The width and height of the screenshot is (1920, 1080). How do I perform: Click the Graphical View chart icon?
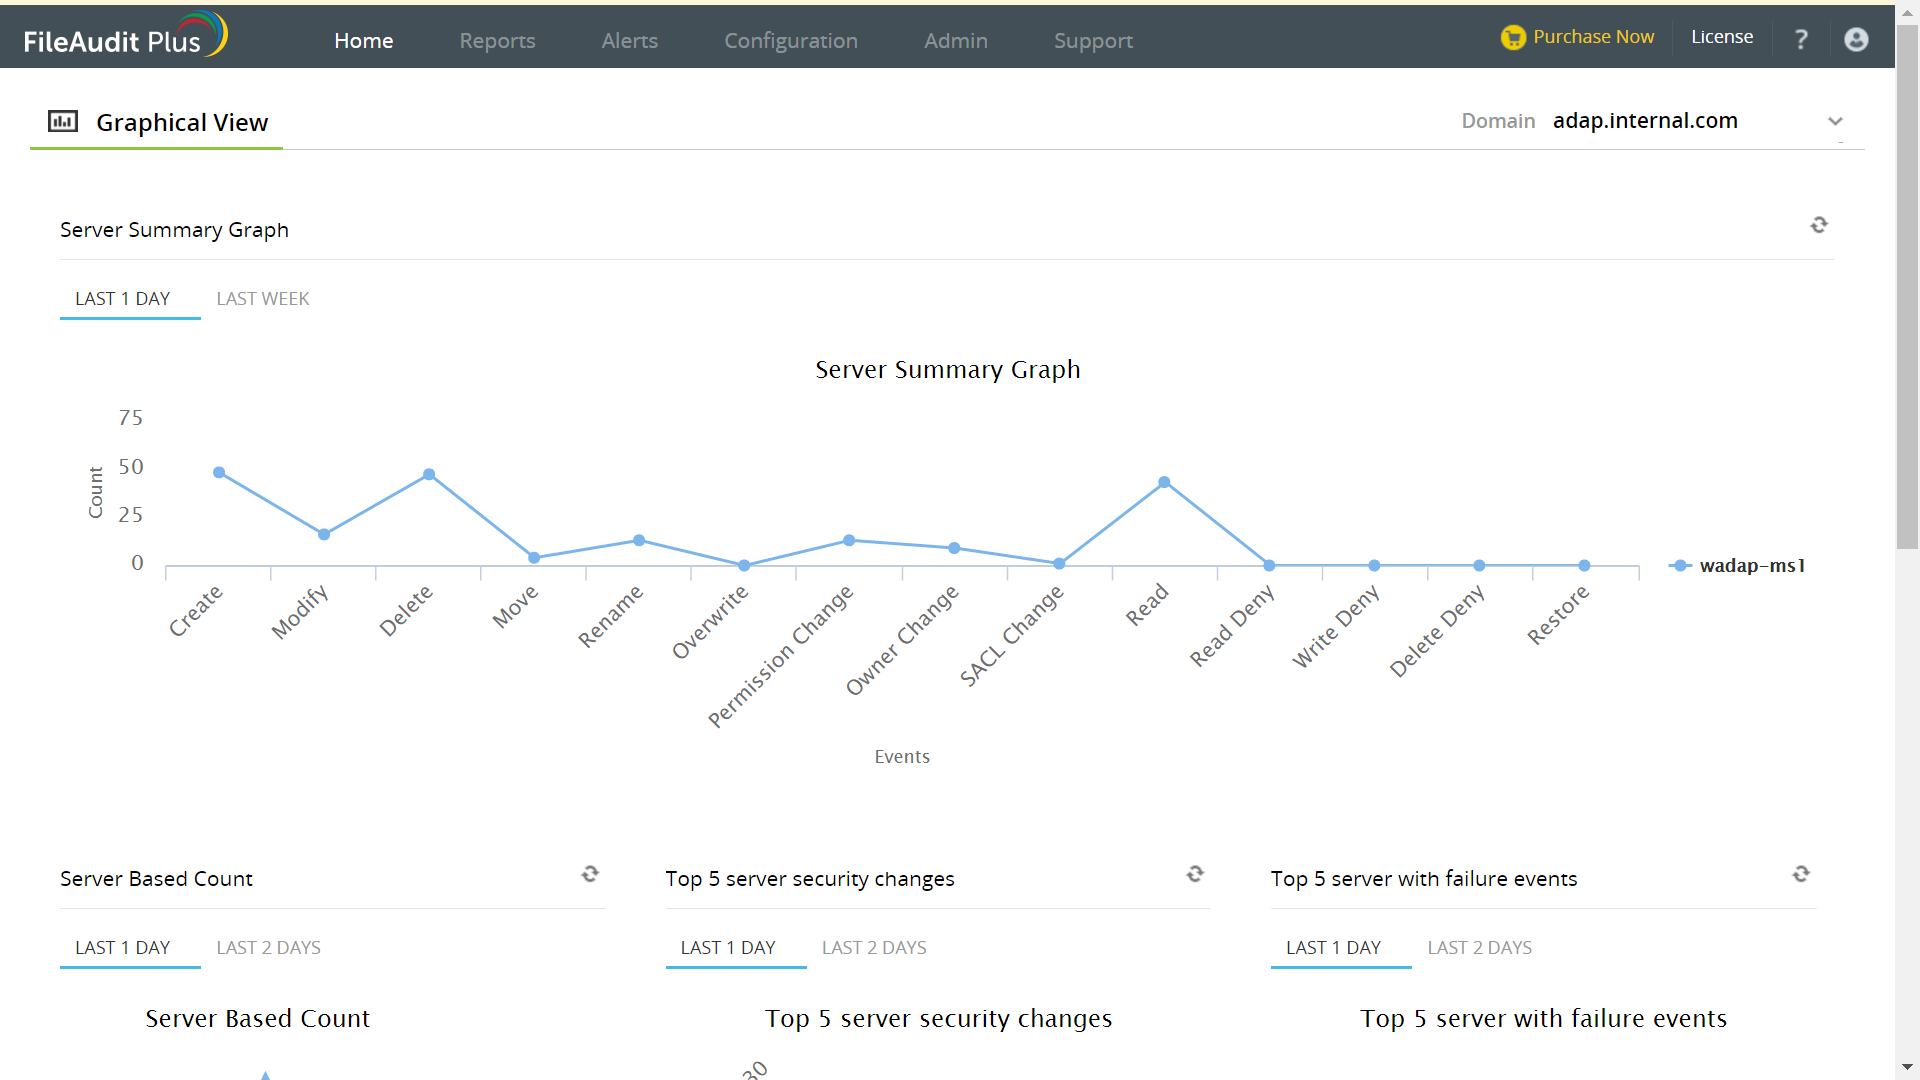(63, 121)
